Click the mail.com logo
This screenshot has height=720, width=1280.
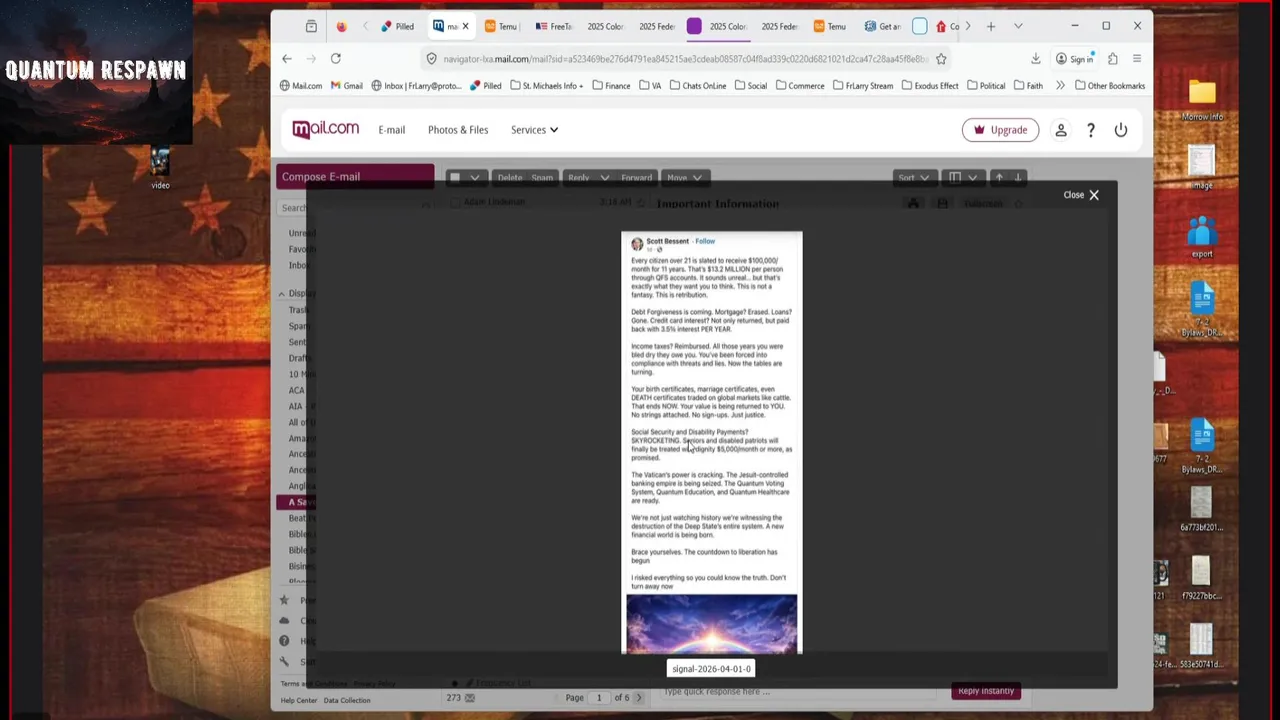pyautogui.click(x=325, y=129)
